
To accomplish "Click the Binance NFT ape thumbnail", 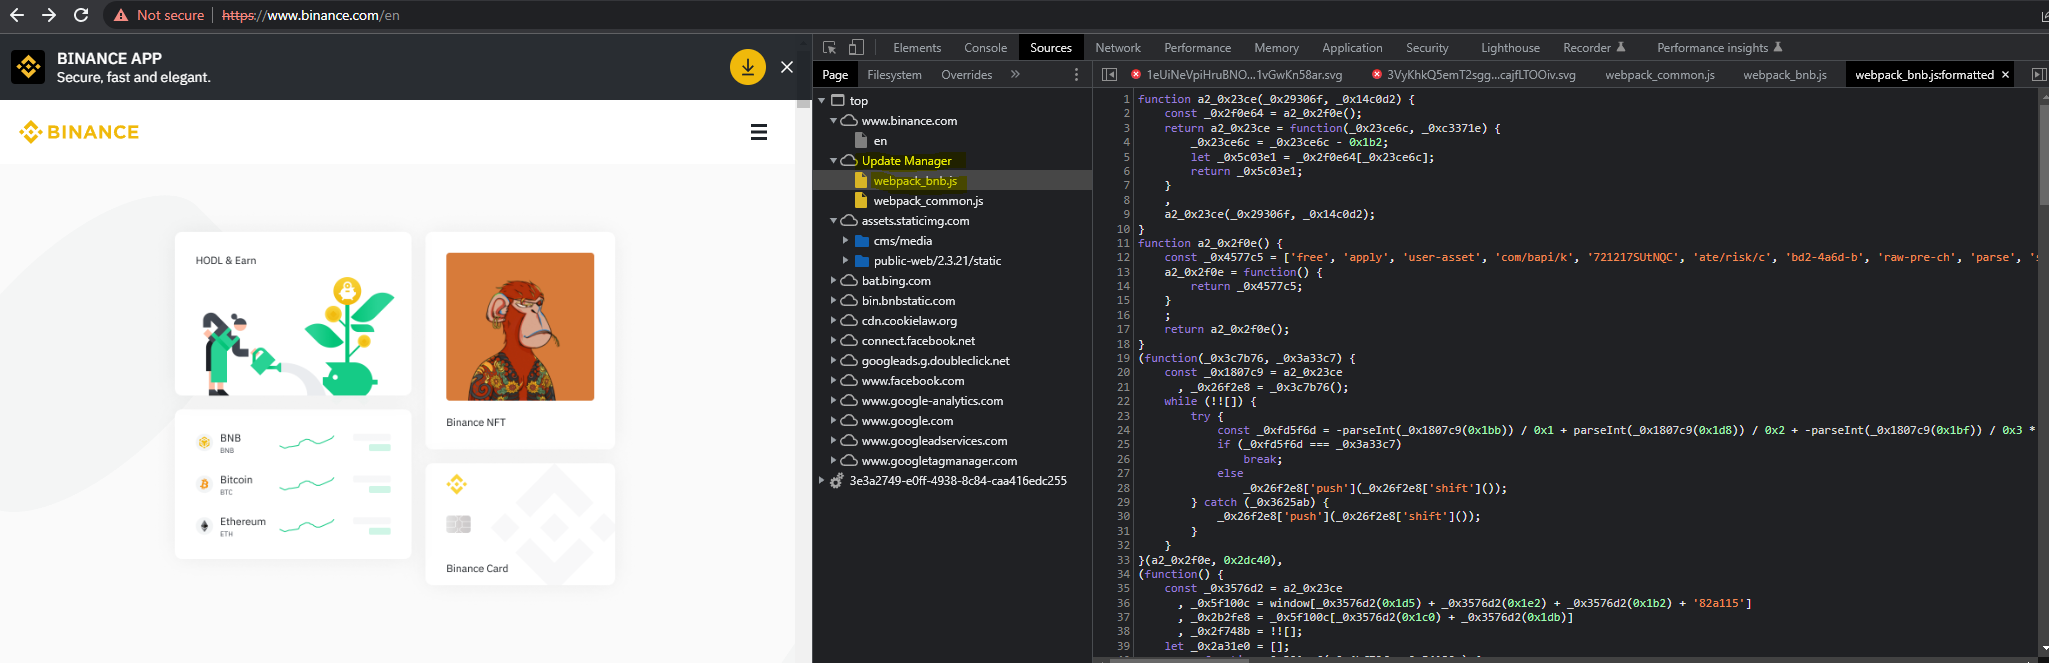I will 520,326.
